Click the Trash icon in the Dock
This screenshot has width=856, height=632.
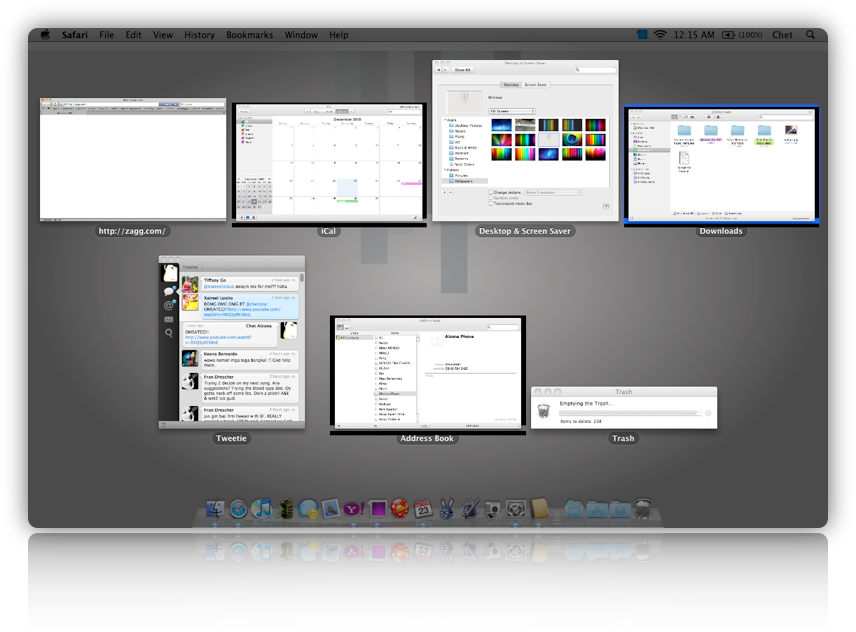tap(643, 509)
